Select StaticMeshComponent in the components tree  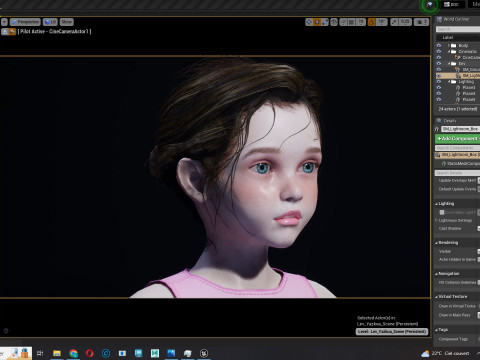(x=461, y=164)
